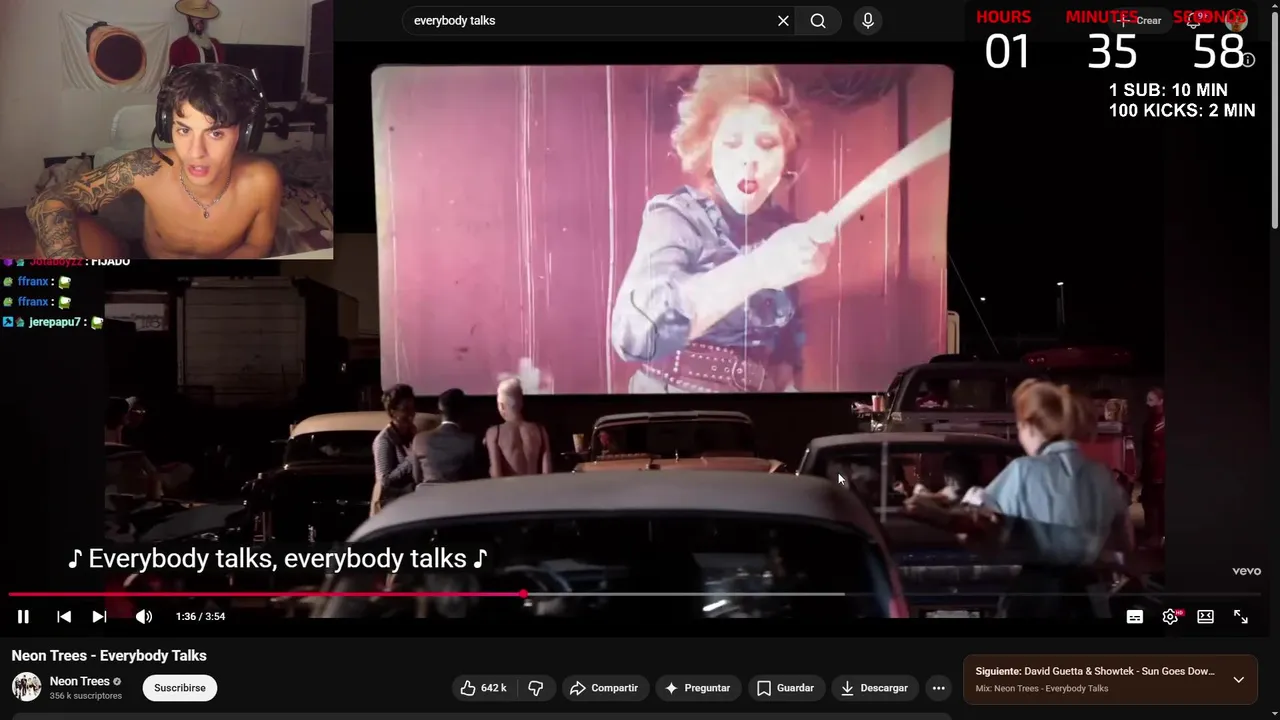1280x720 pixels.
Task: Click the streamer webcam overlay
Action: 166,130
